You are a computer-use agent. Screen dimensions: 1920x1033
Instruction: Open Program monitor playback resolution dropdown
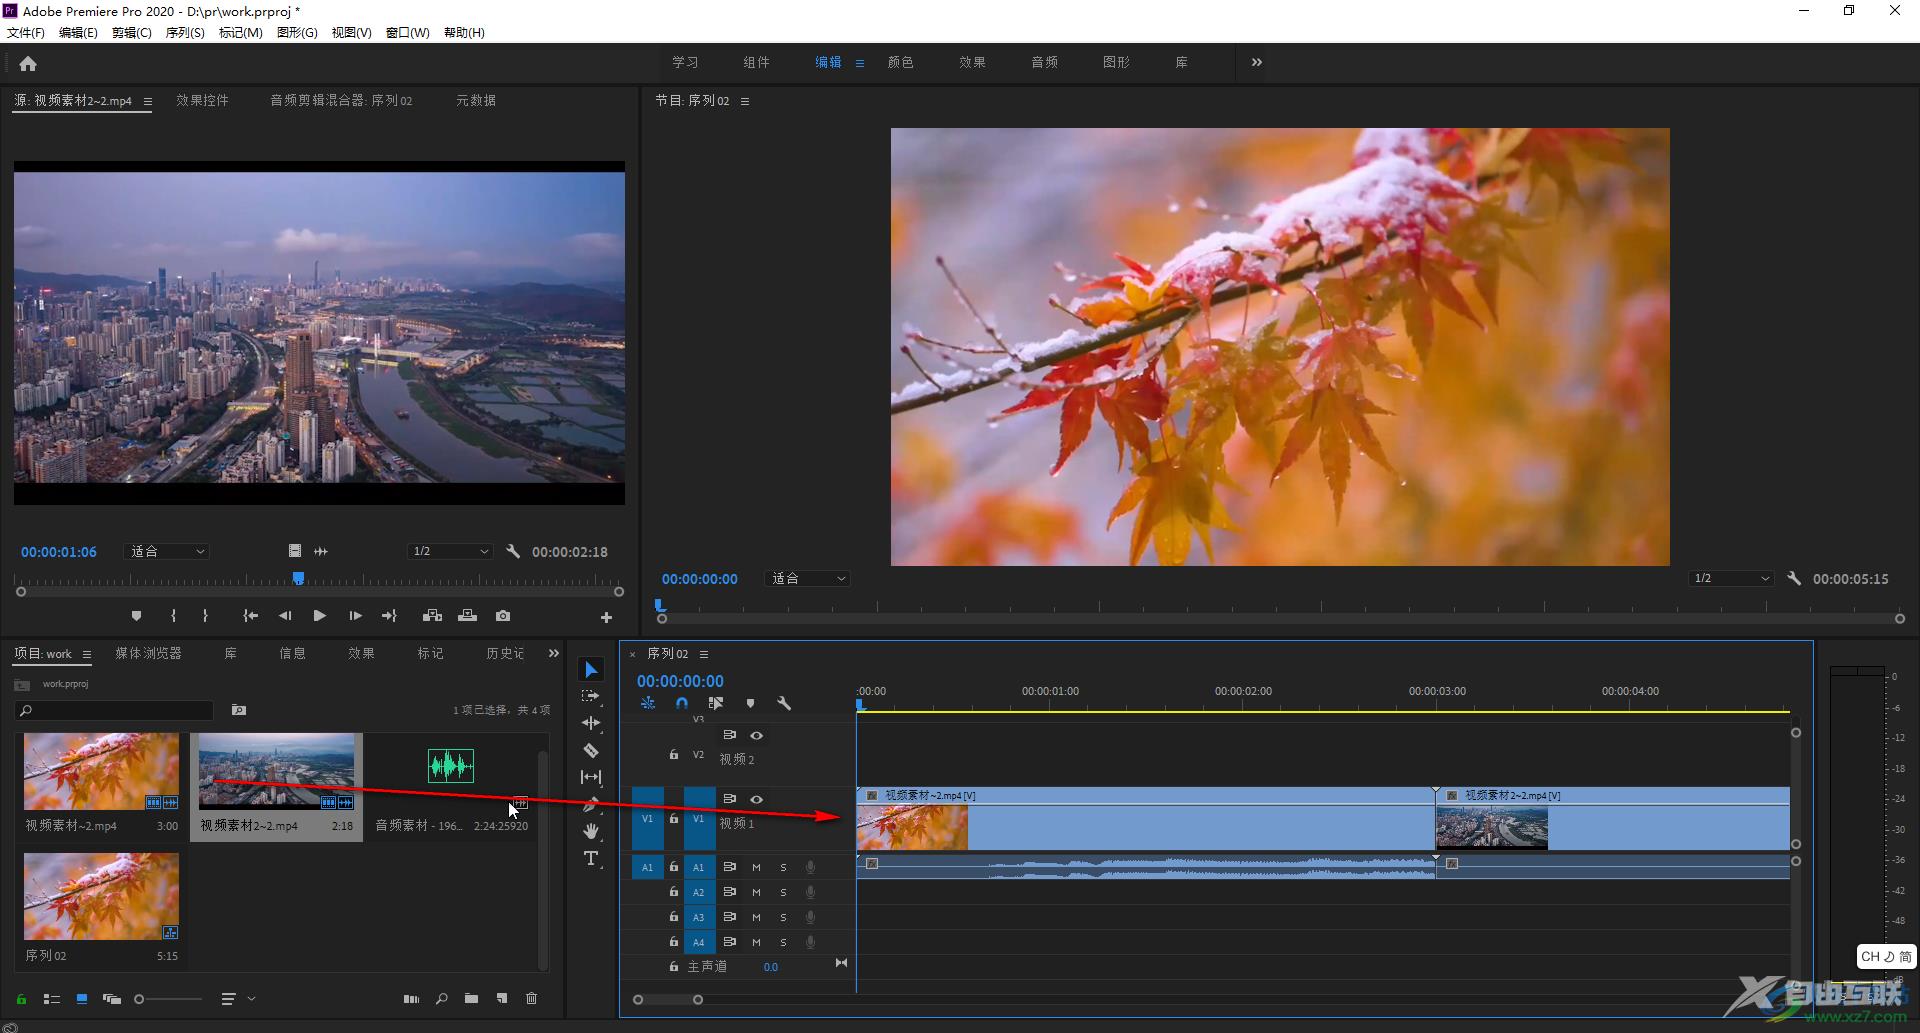coord(1731,578)
